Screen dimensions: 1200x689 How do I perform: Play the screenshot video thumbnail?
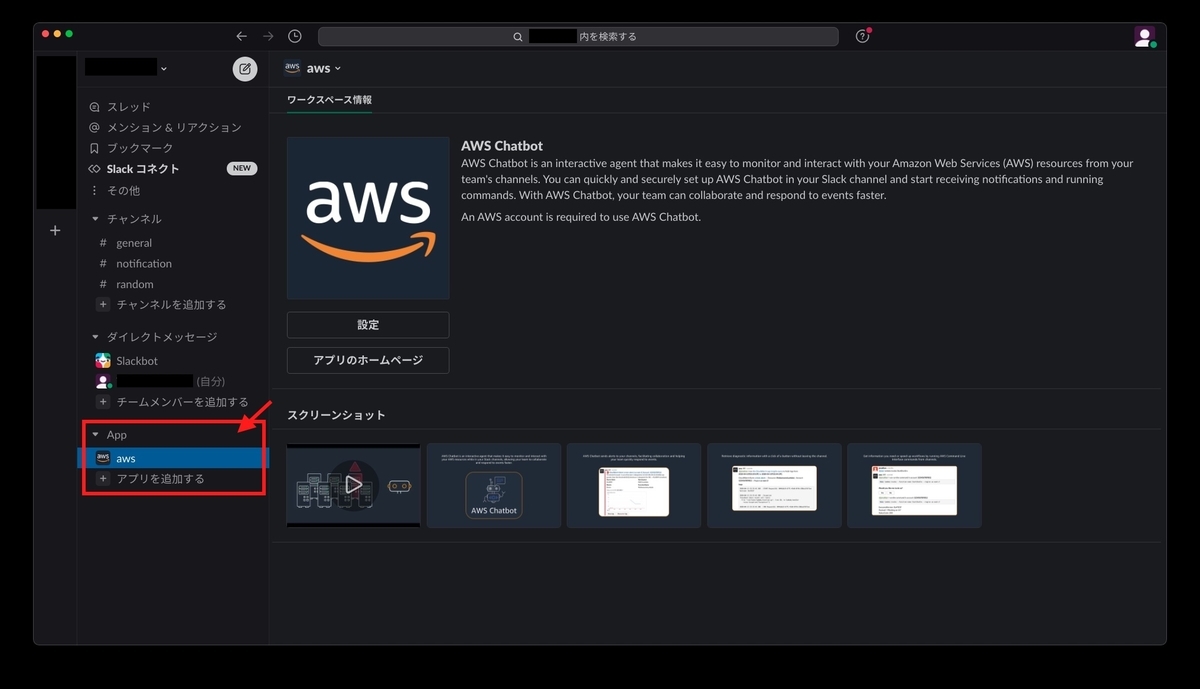pos(353,485)
